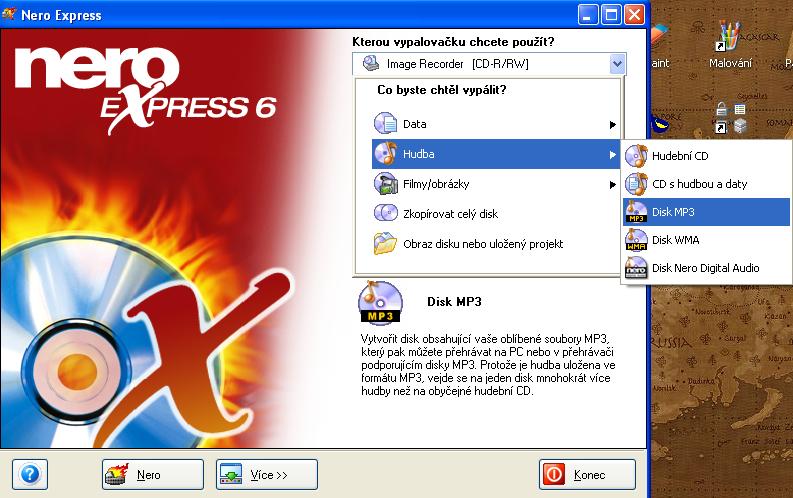Click the Data disc icon
The image size is (793, 498).
click(385, 123)
